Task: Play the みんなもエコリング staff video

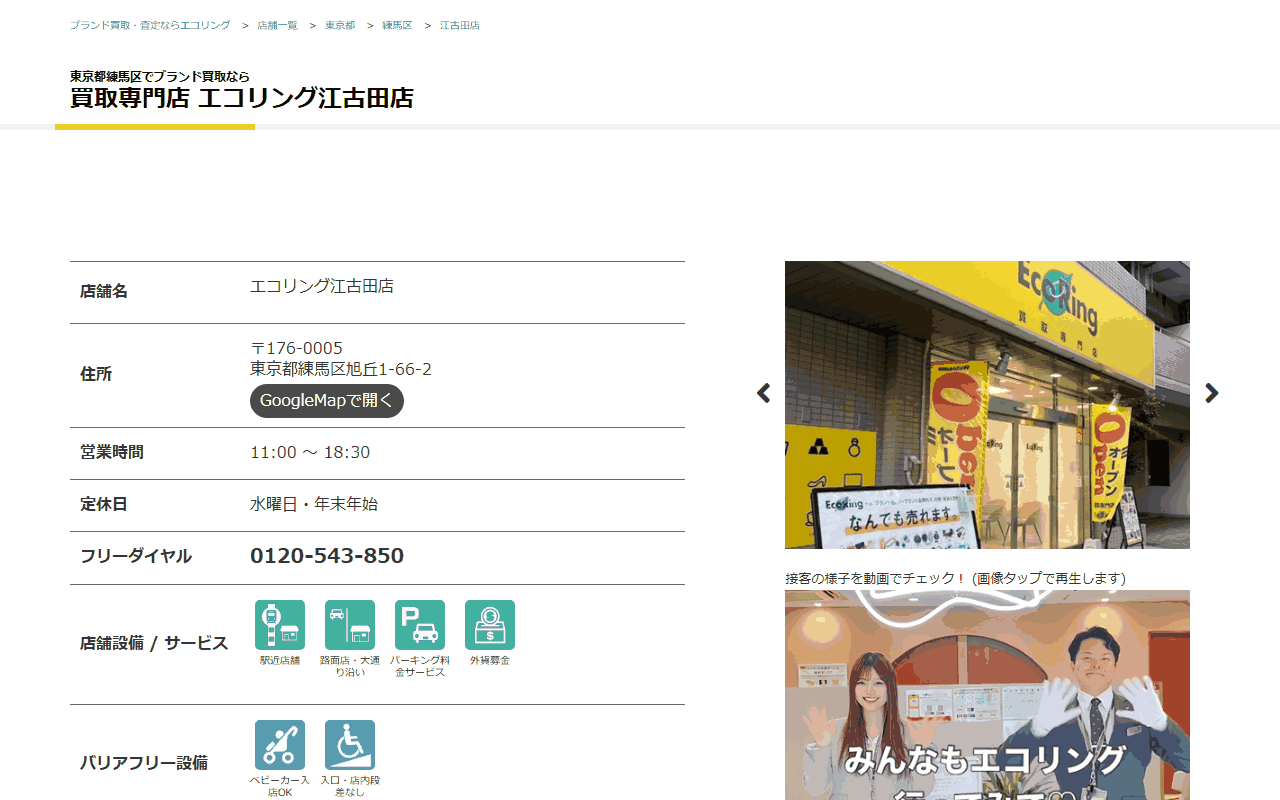Action: click(987, 695)
